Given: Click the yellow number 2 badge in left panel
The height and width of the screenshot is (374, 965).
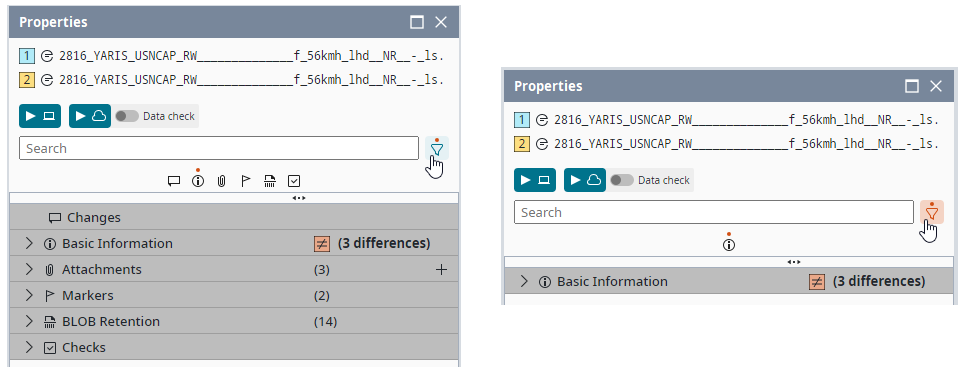Looking at the screenshot, I should coord(27,80).
